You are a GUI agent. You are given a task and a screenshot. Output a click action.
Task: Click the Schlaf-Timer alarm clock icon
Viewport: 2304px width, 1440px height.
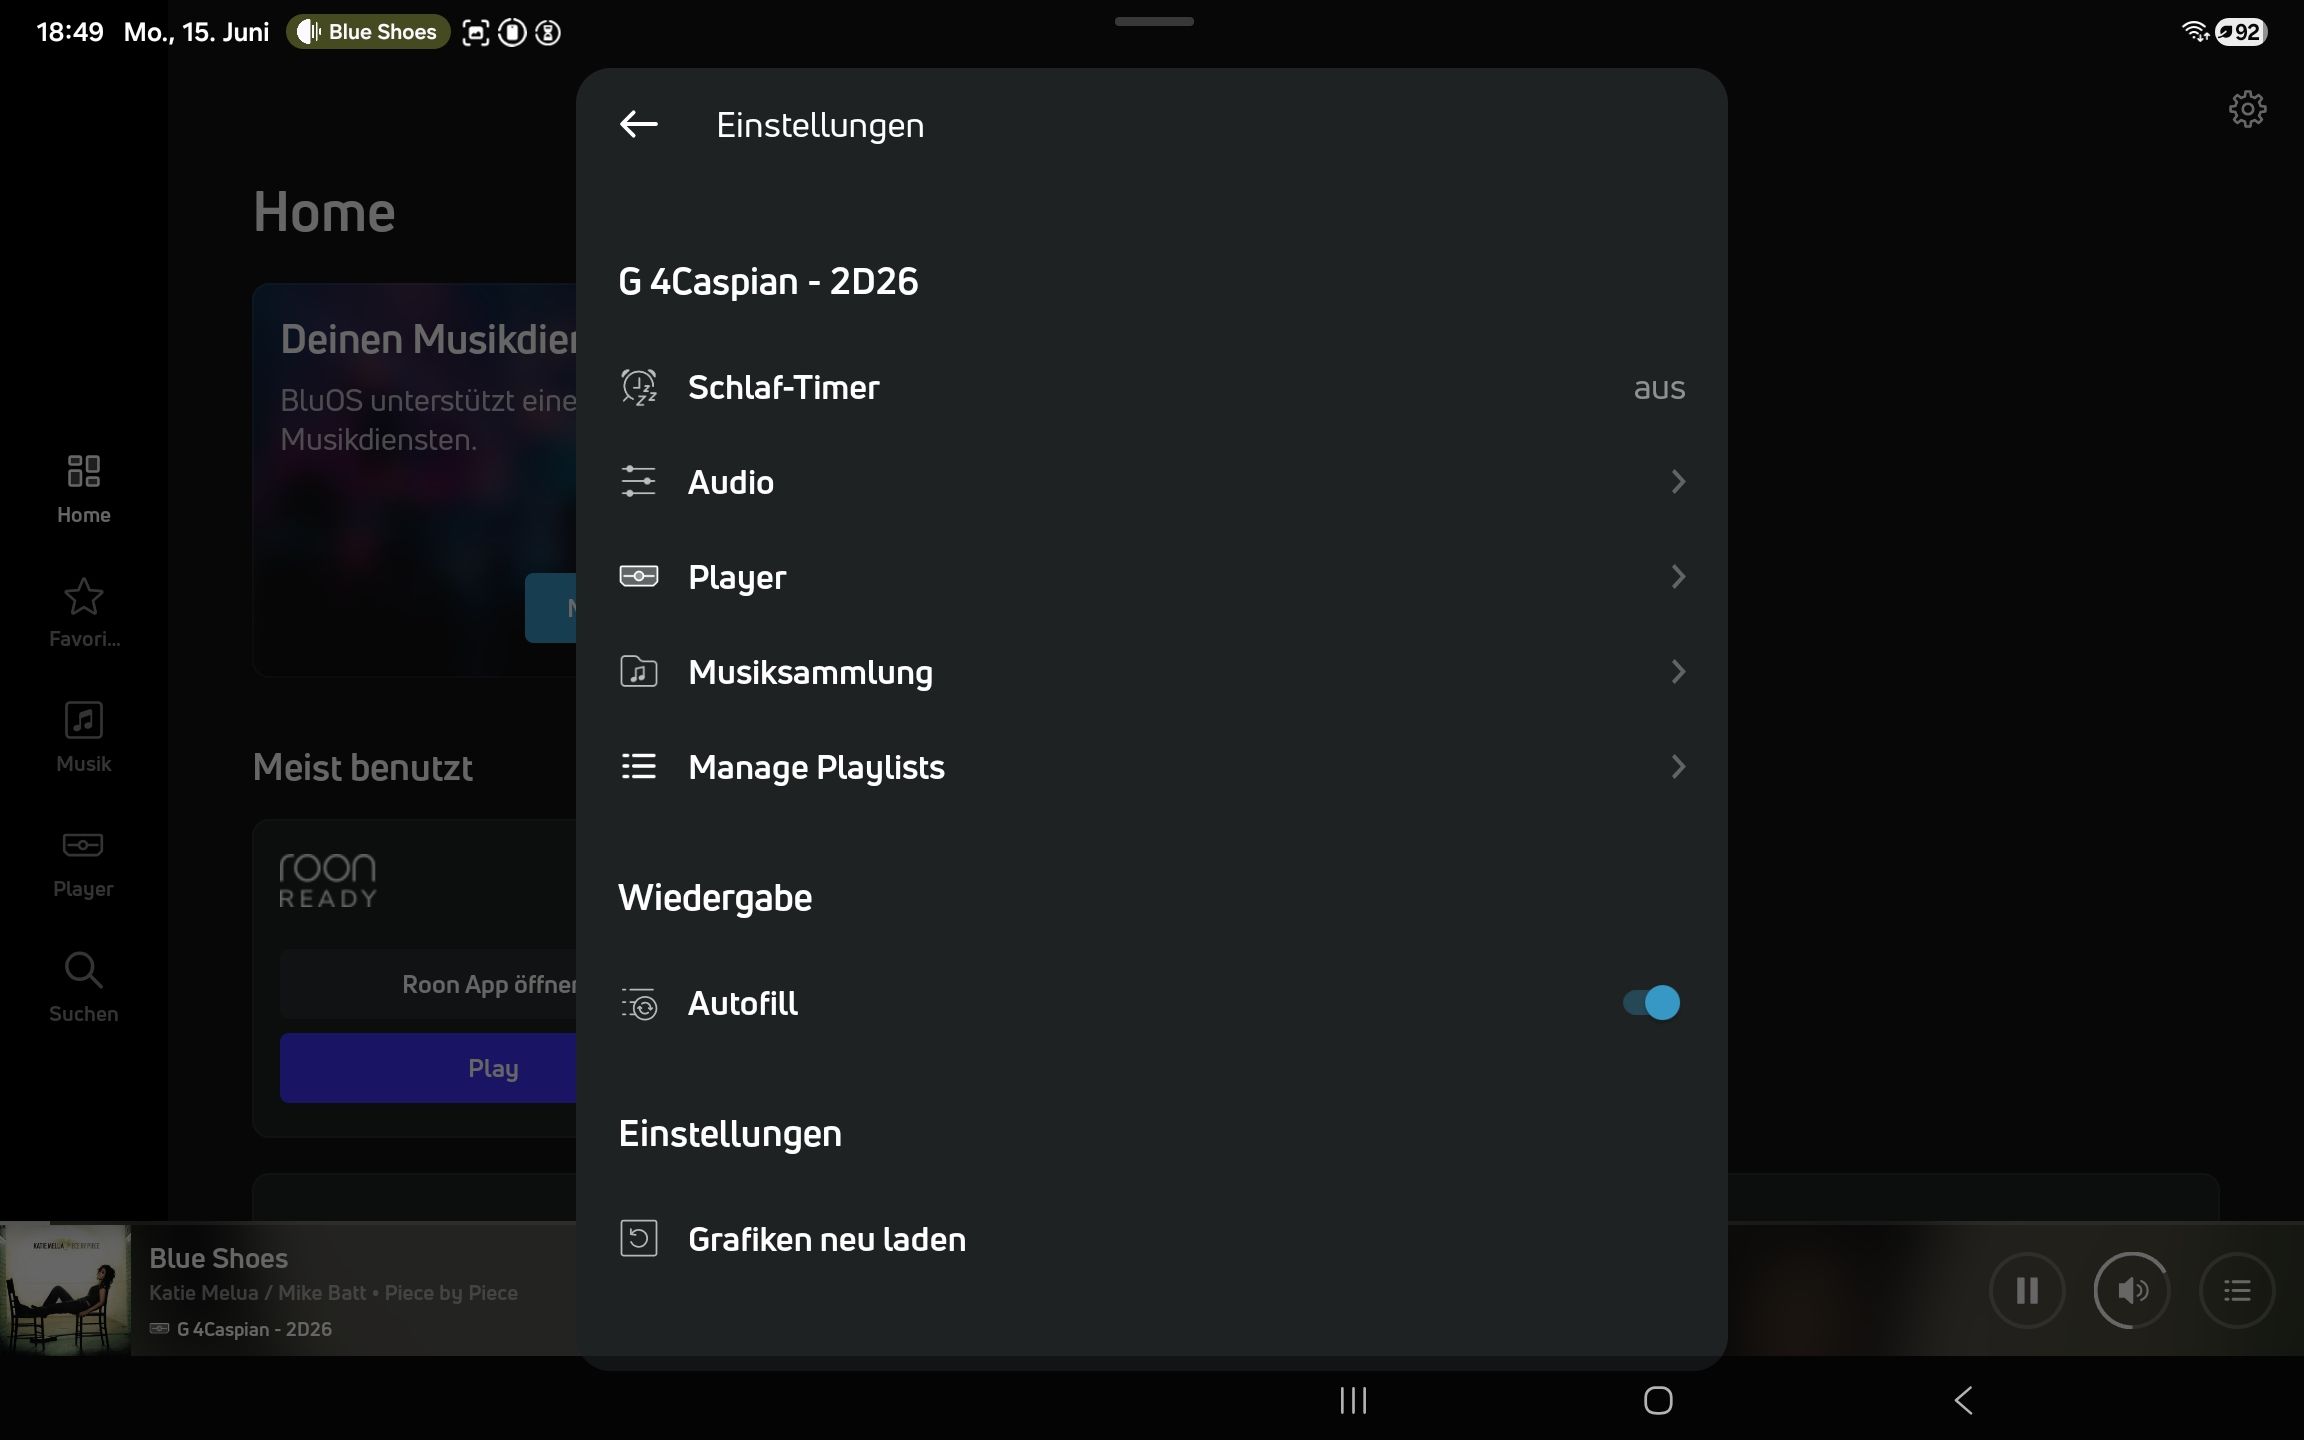pos(639,387)
